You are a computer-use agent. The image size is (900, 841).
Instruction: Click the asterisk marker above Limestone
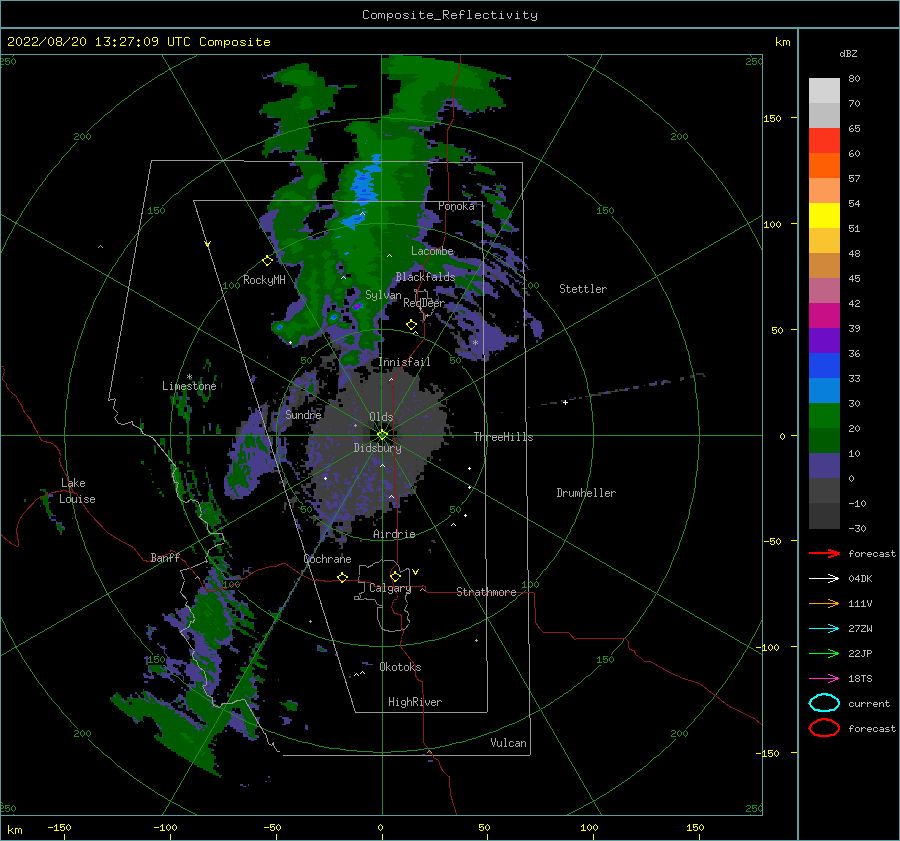click(189, 377)
